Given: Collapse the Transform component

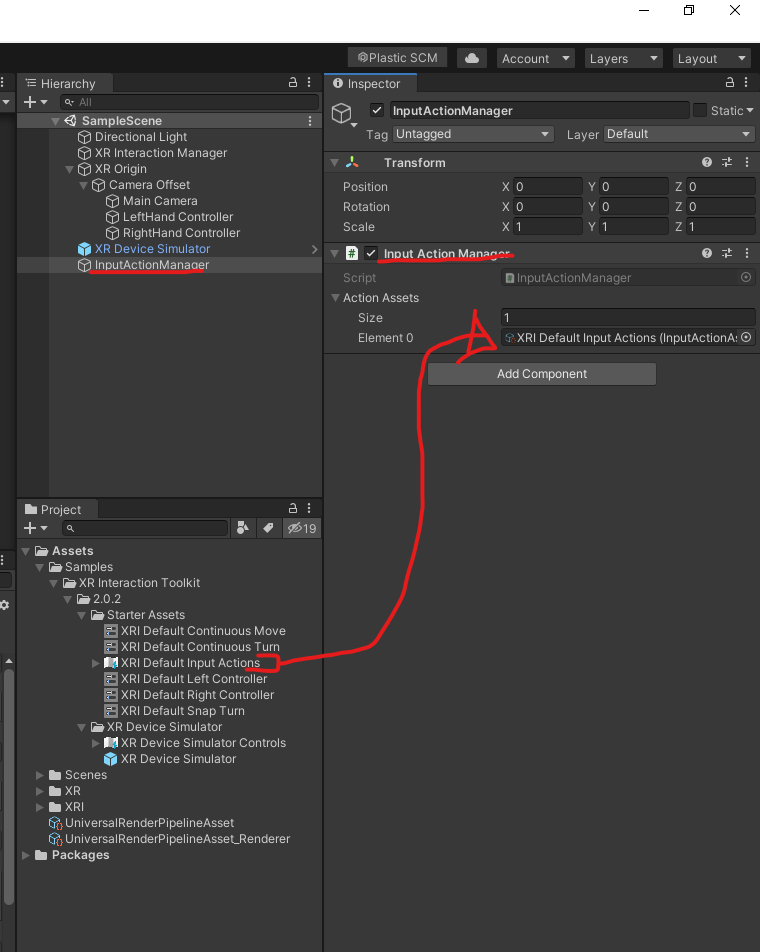Looking at the screenshot, I should point(334,163).
